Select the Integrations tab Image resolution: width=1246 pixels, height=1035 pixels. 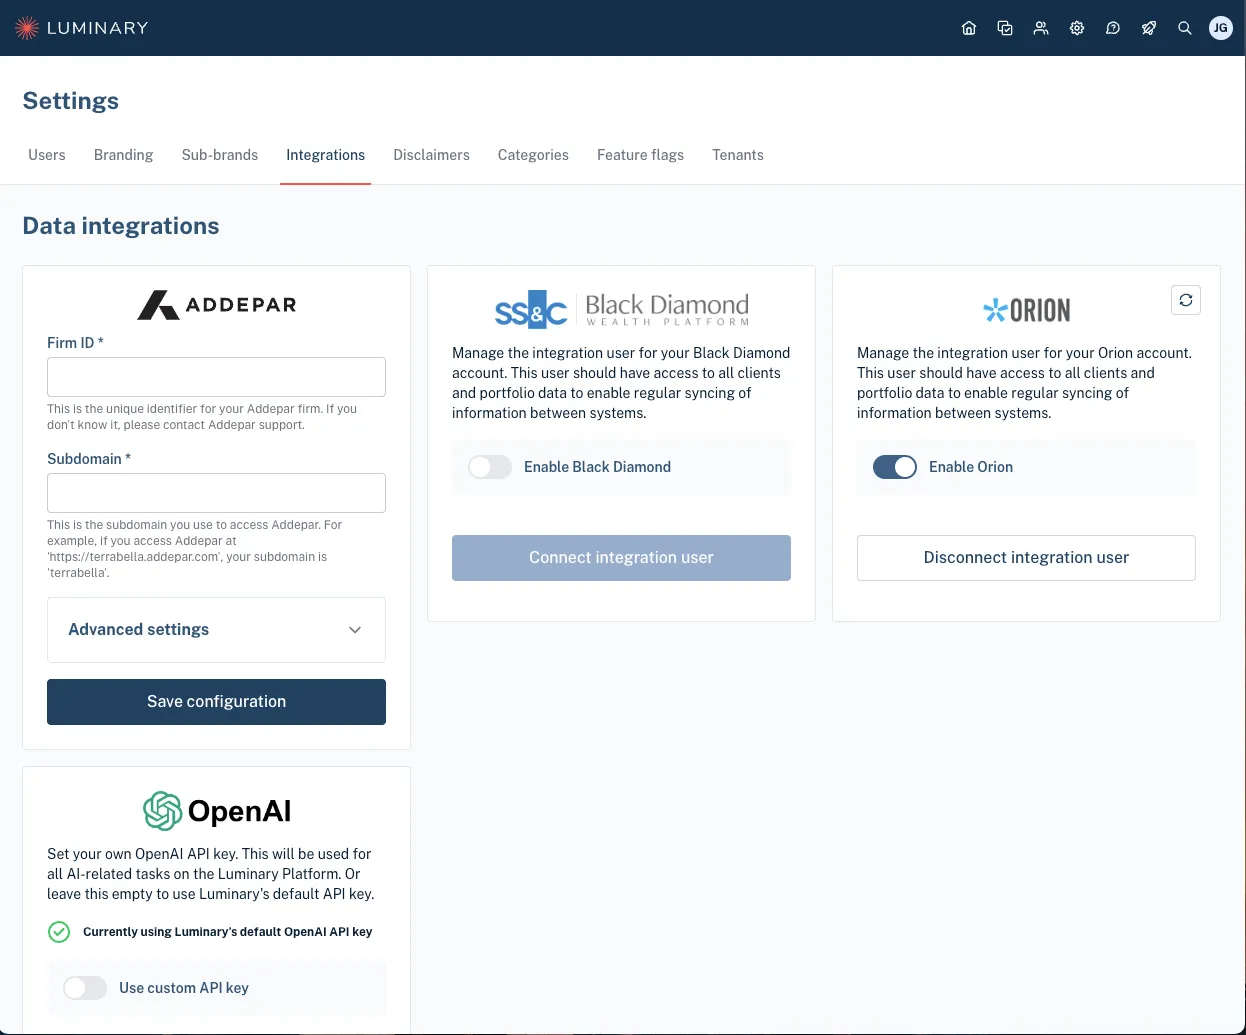point(326,155)
